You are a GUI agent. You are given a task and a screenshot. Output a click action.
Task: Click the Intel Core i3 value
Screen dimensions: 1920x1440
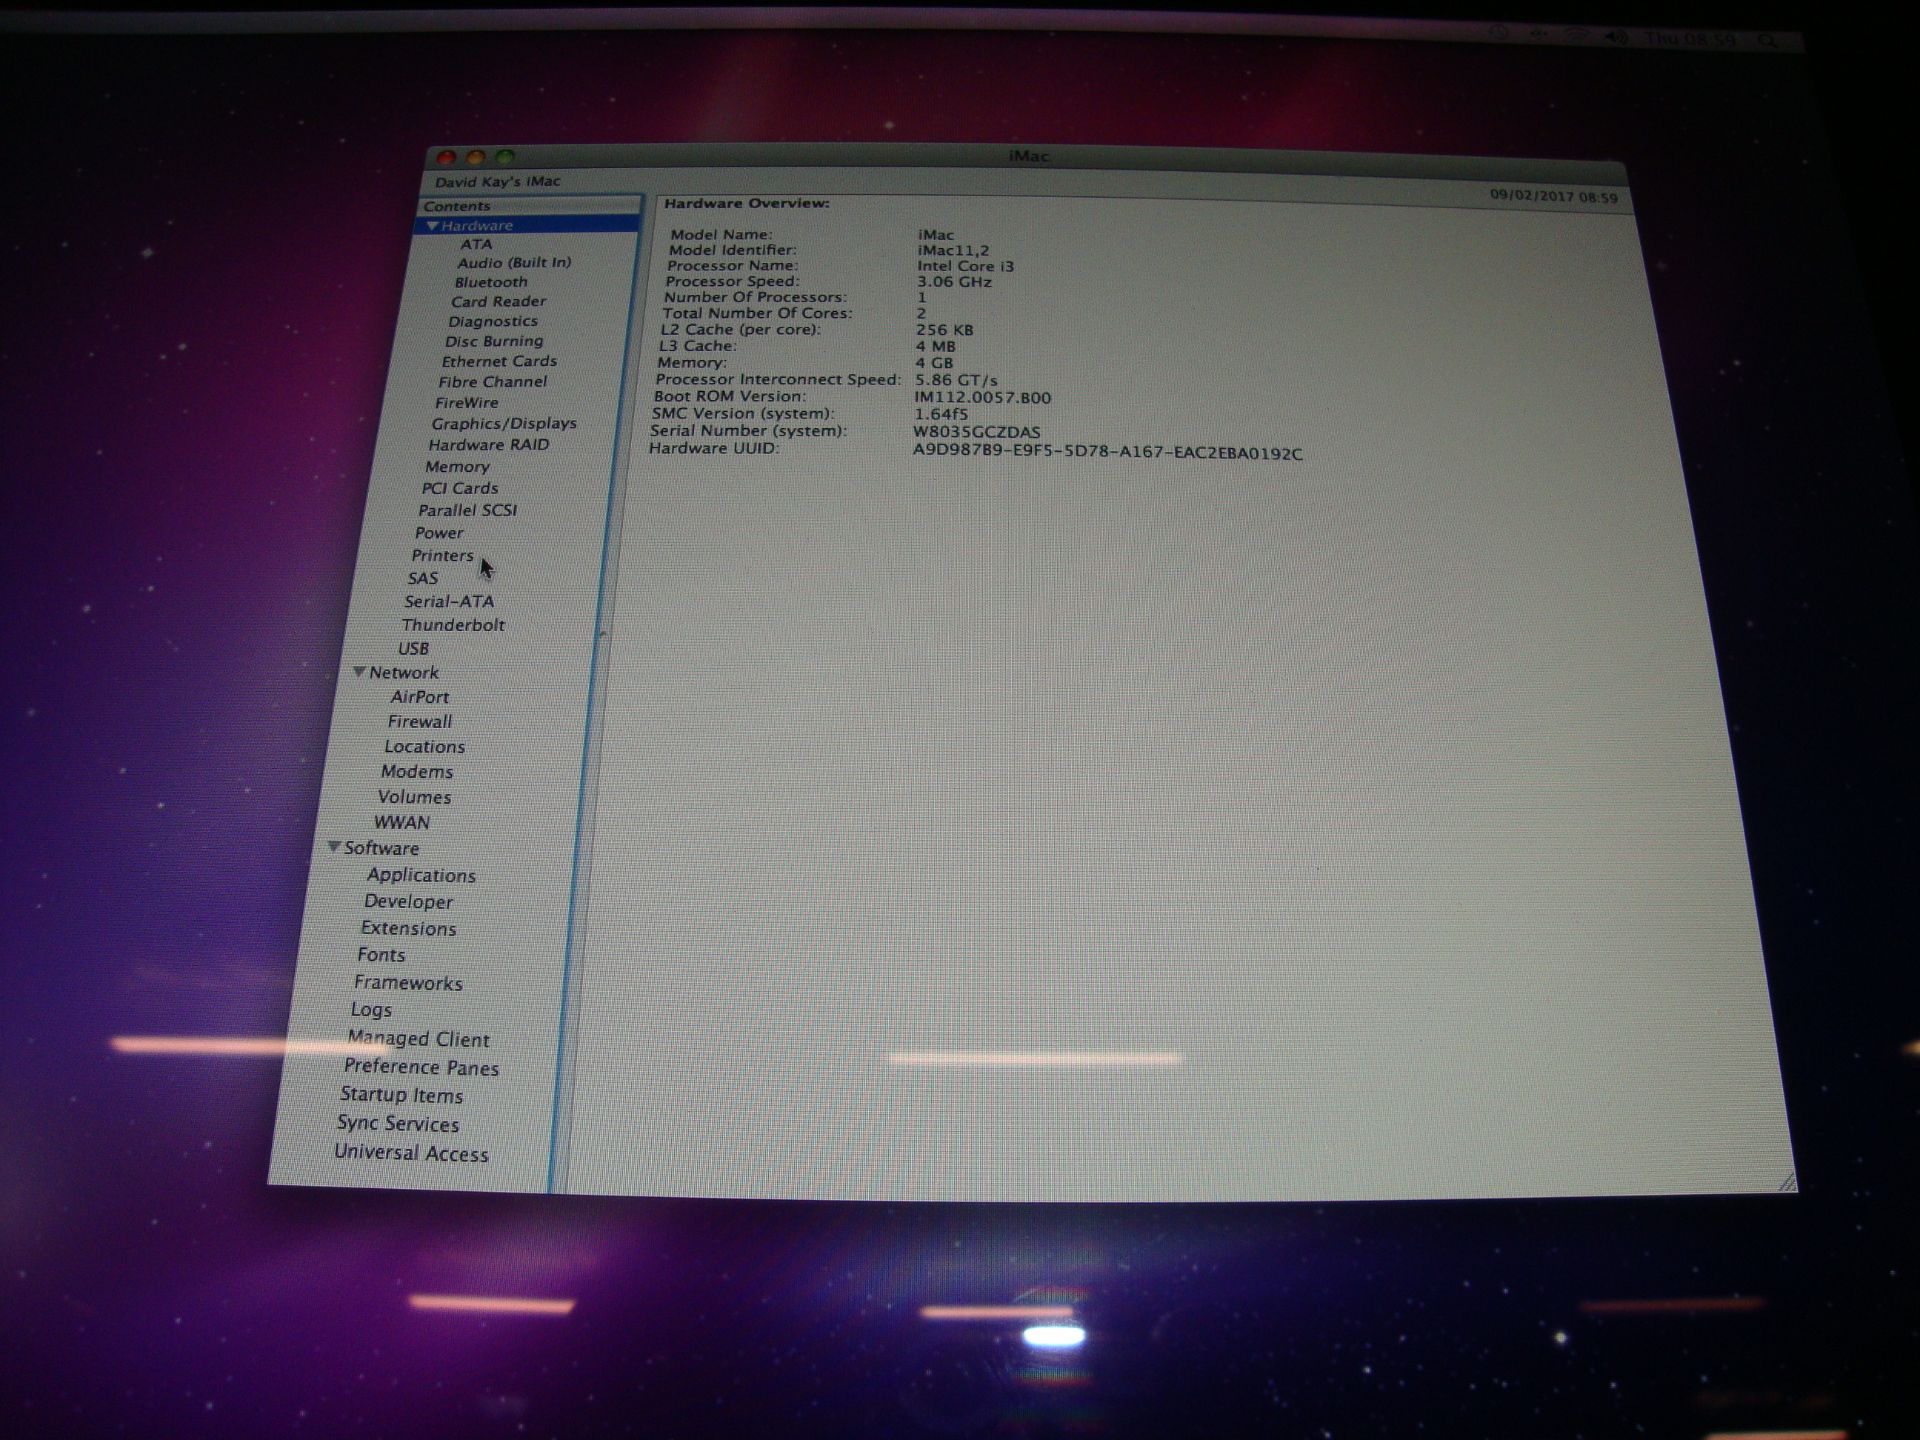point(965,266)
